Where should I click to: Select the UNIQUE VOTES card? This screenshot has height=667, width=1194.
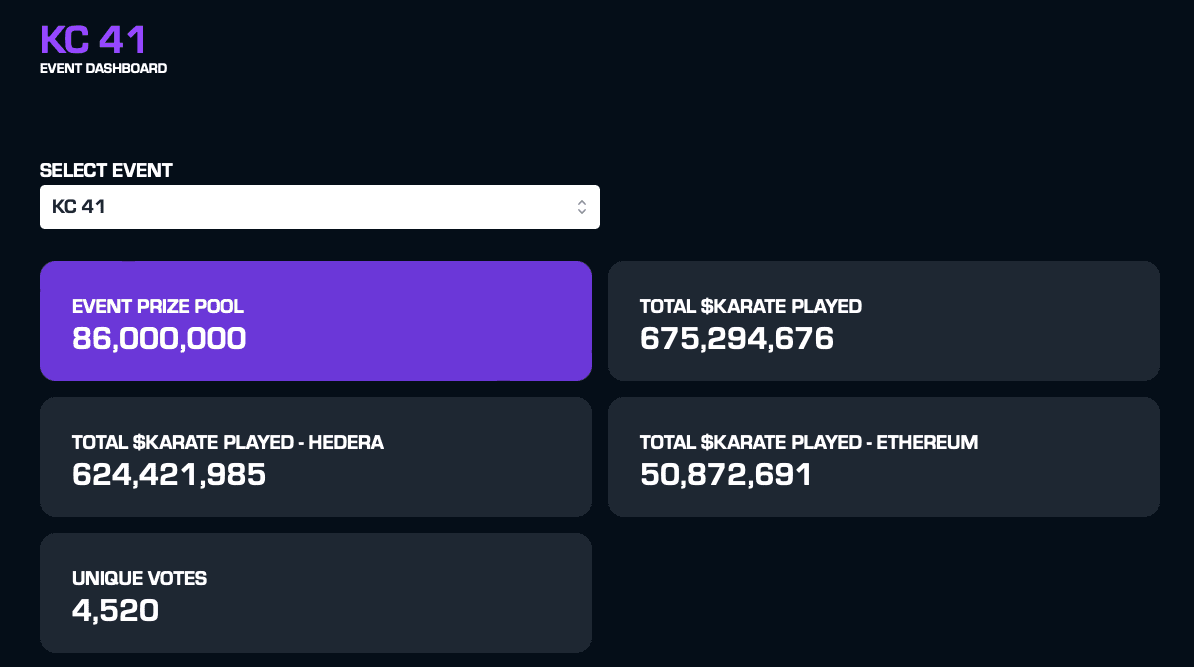316,593
